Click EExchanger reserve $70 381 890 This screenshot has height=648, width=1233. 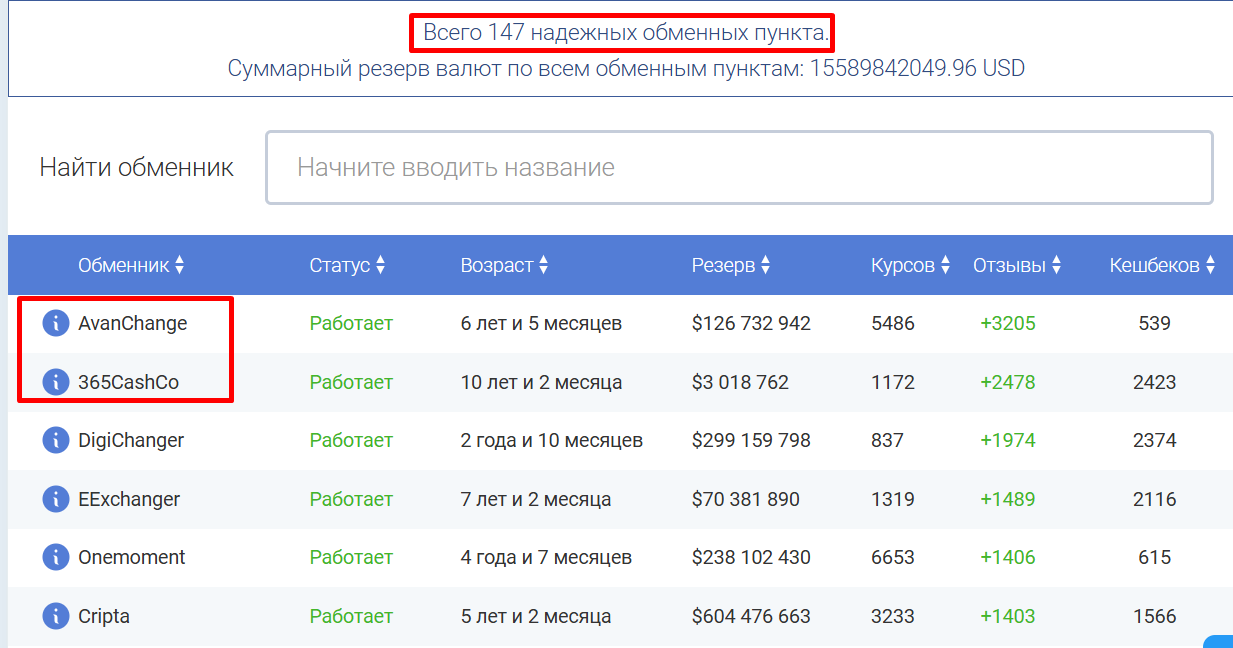[746, 499]
